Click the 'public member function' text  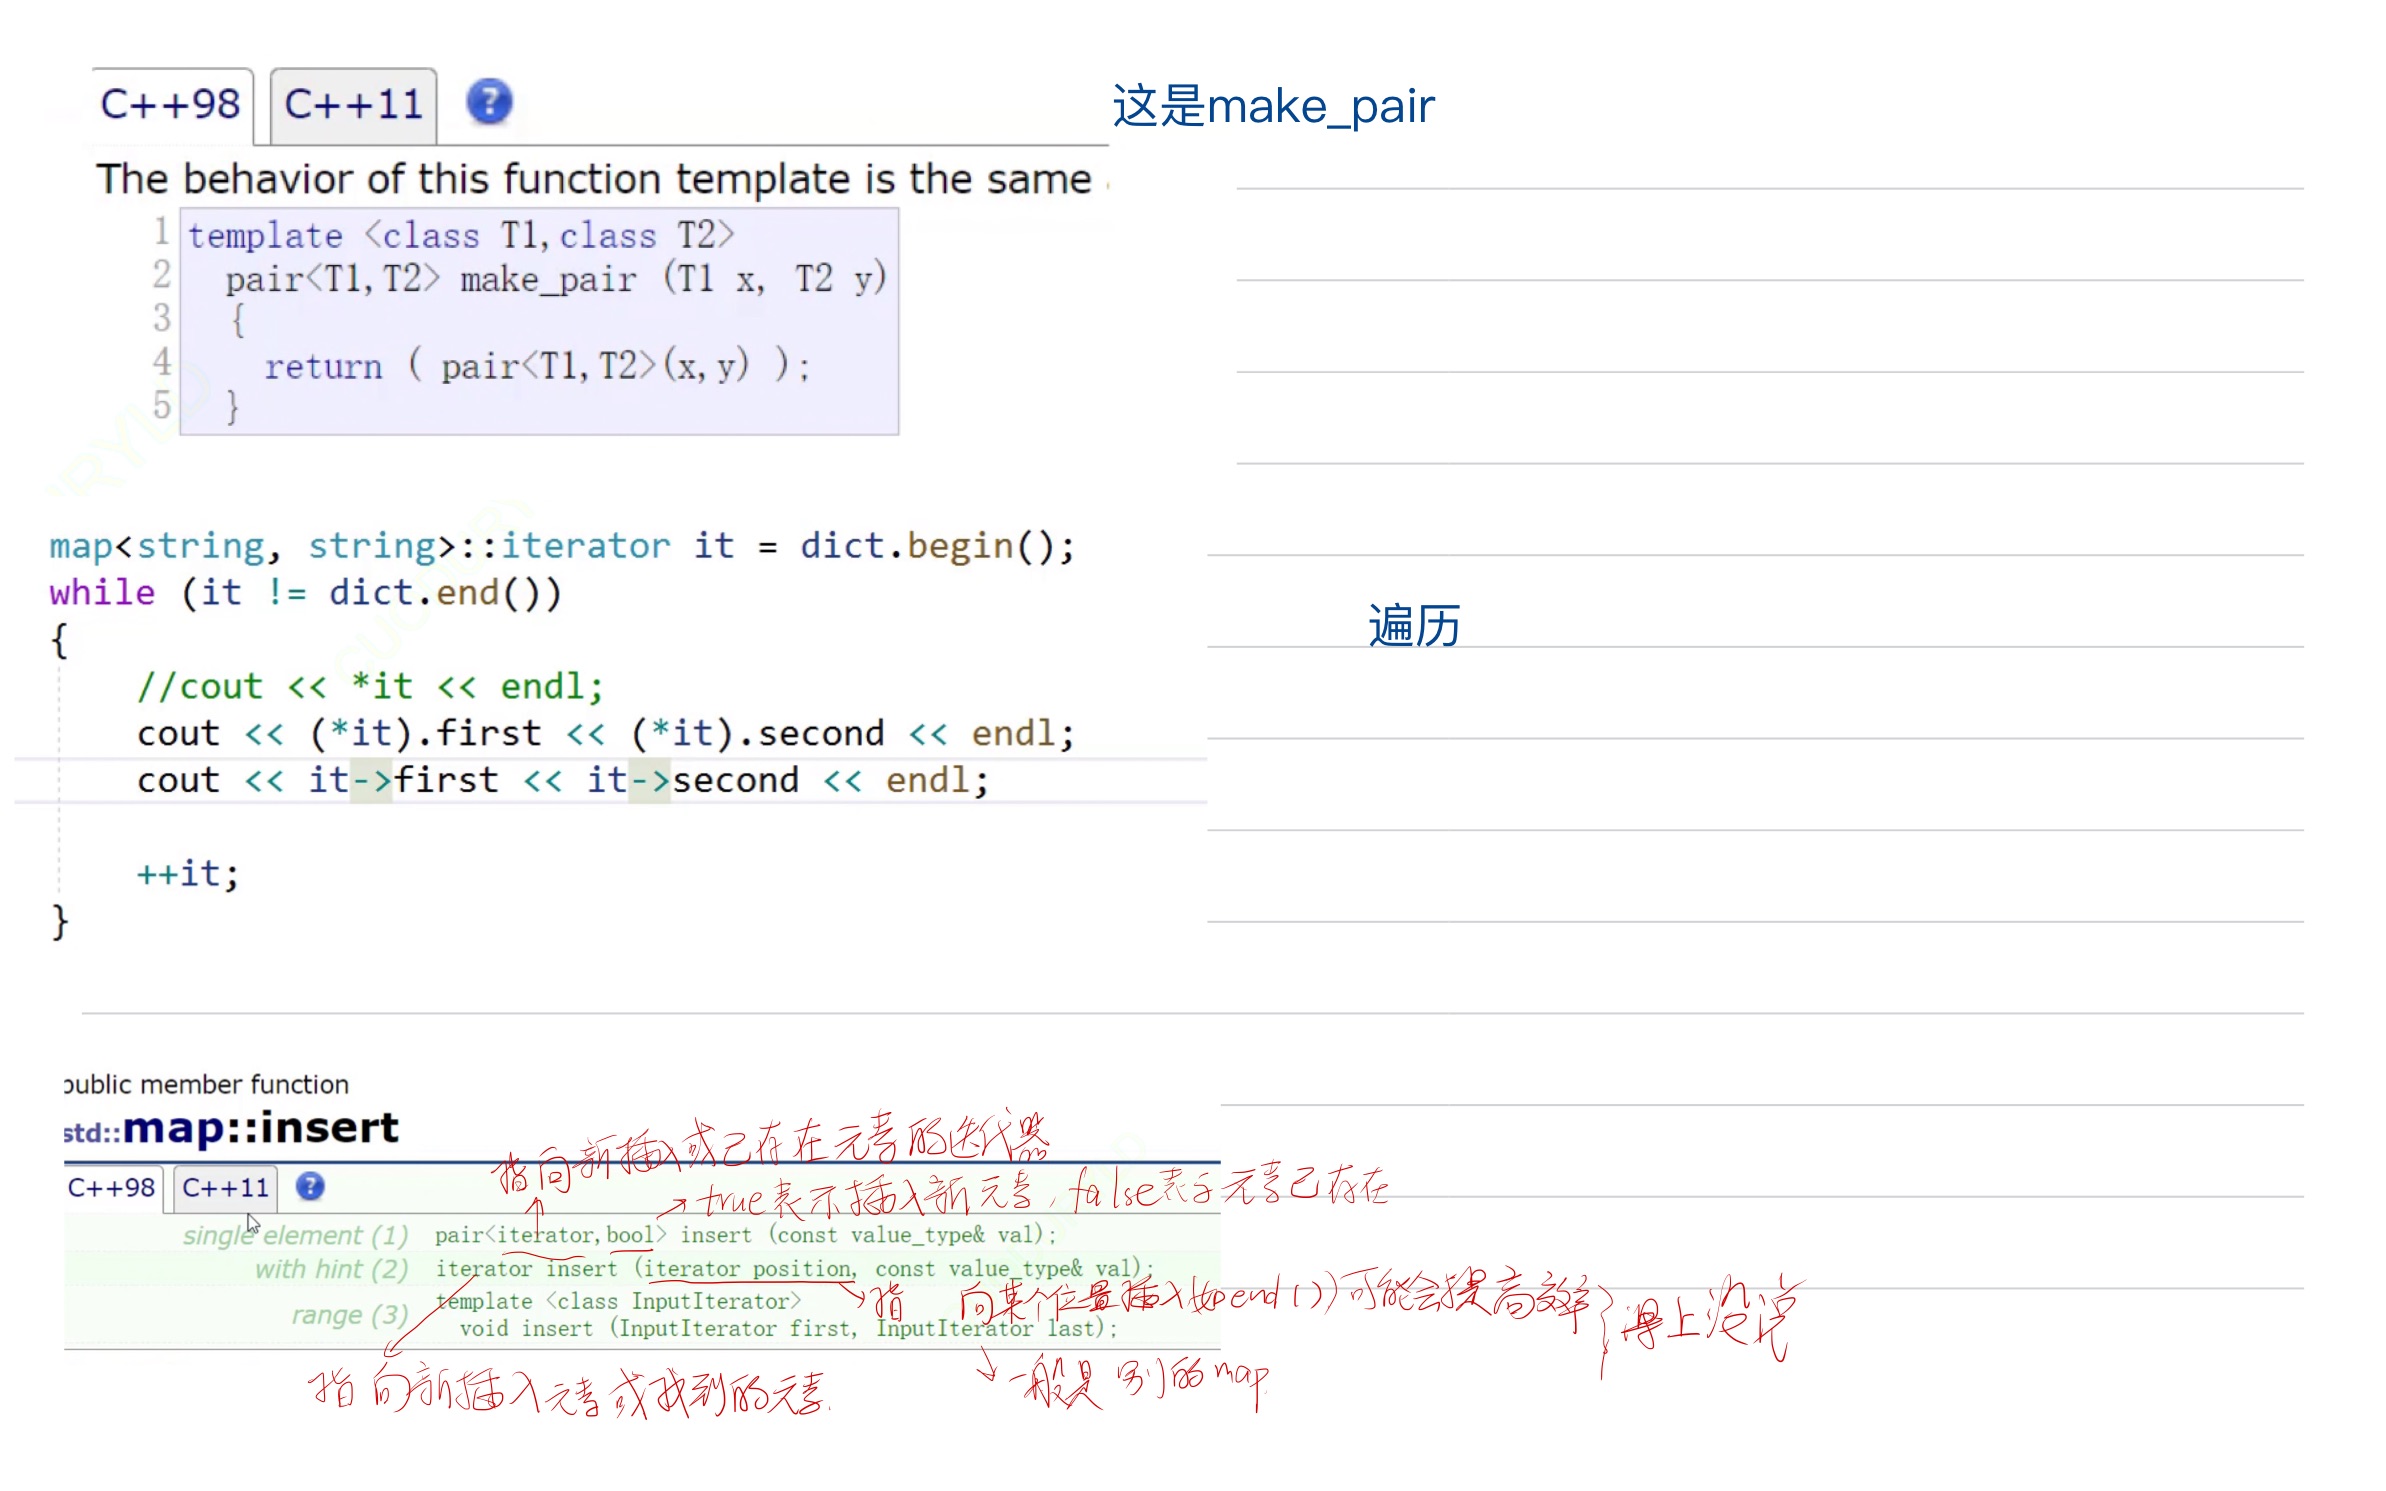click(206, 1084)
